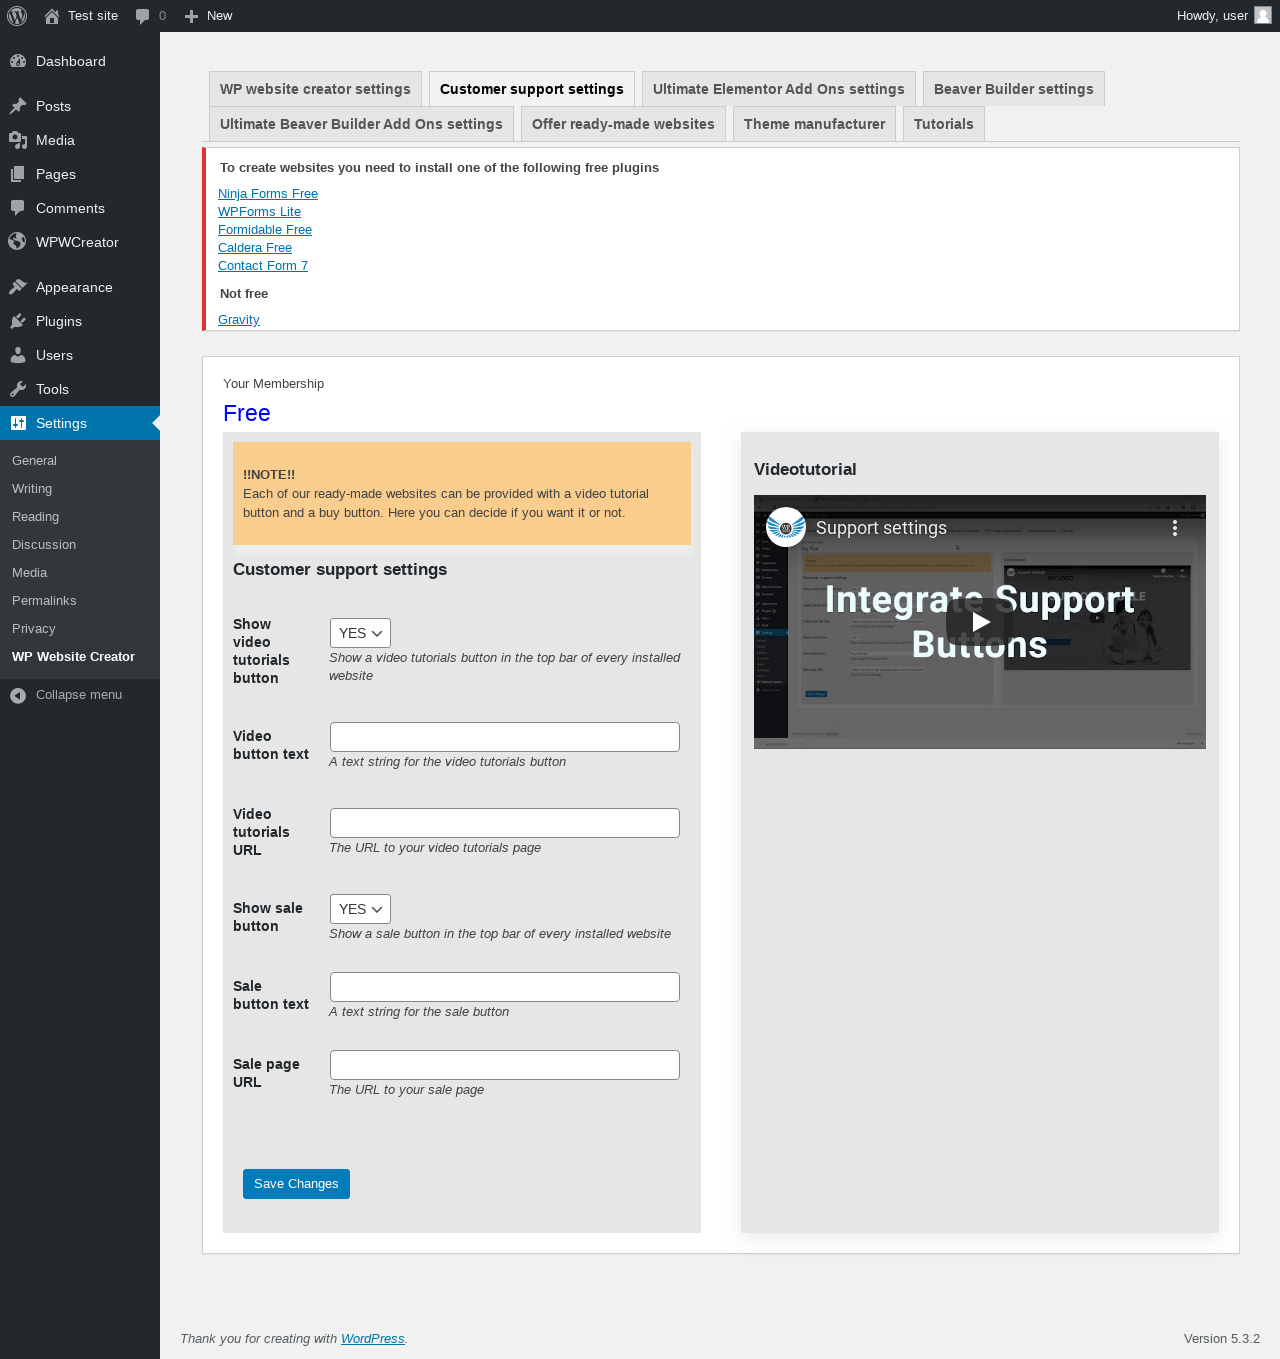Open the WP Website Creator submenu item
This screenshot has height=1359, width=1280.
click(80, 657)
